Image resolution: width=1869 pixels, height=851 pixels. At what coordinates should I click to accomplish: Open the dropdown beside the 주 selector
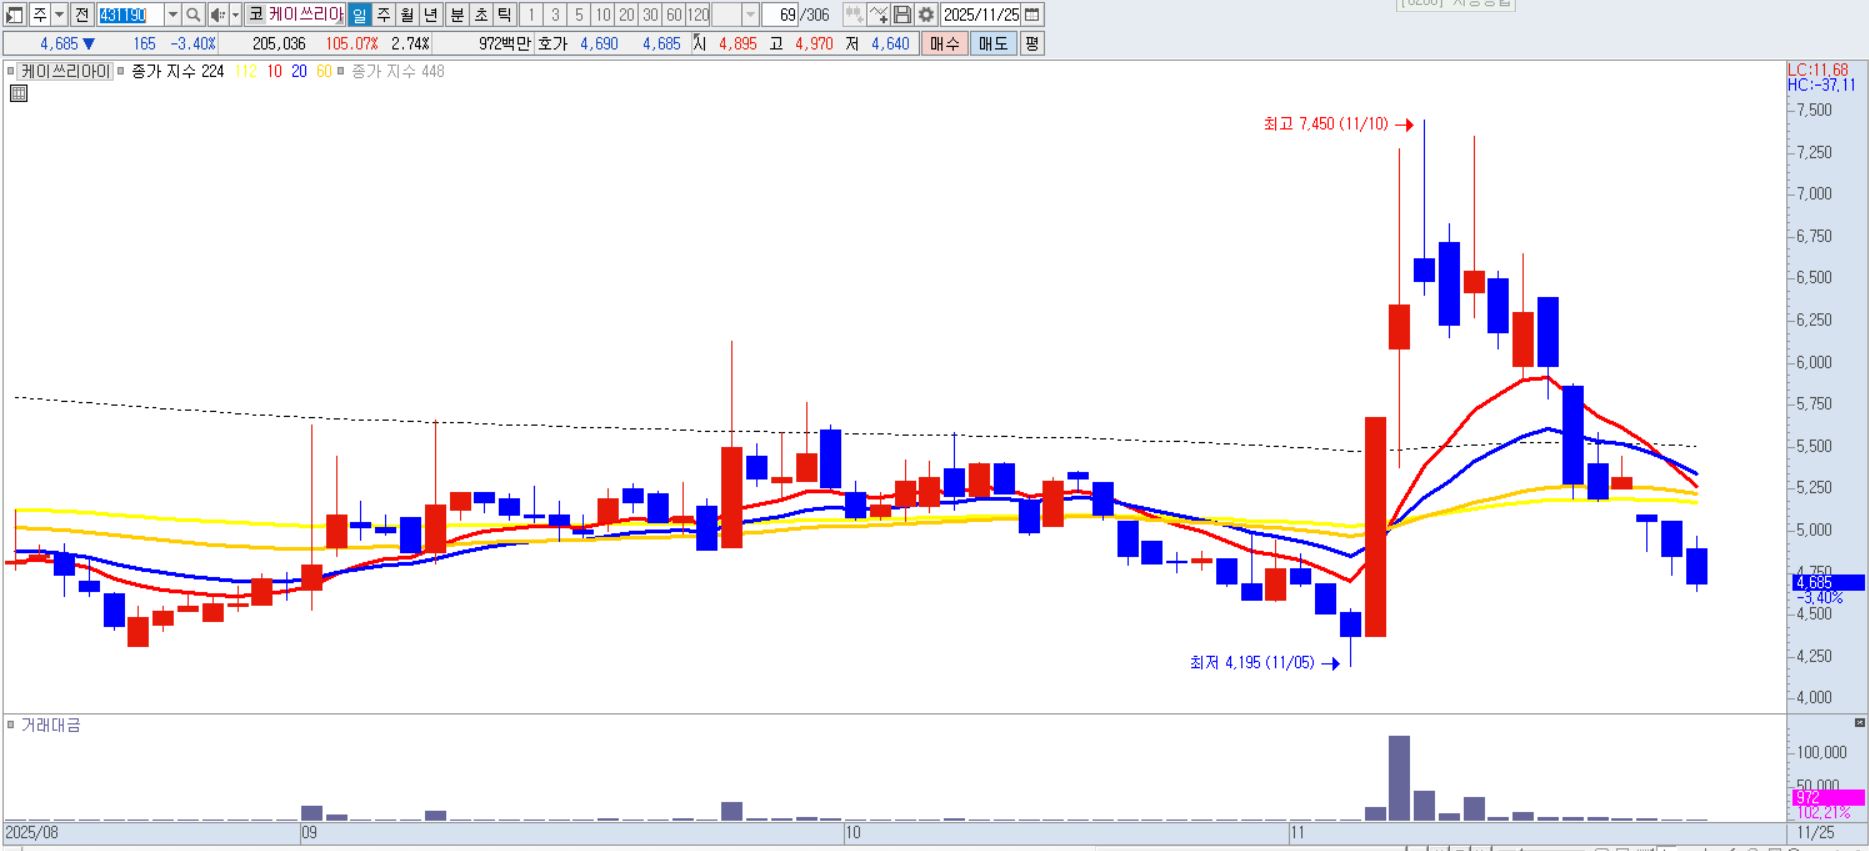click(x=59, y=15)
